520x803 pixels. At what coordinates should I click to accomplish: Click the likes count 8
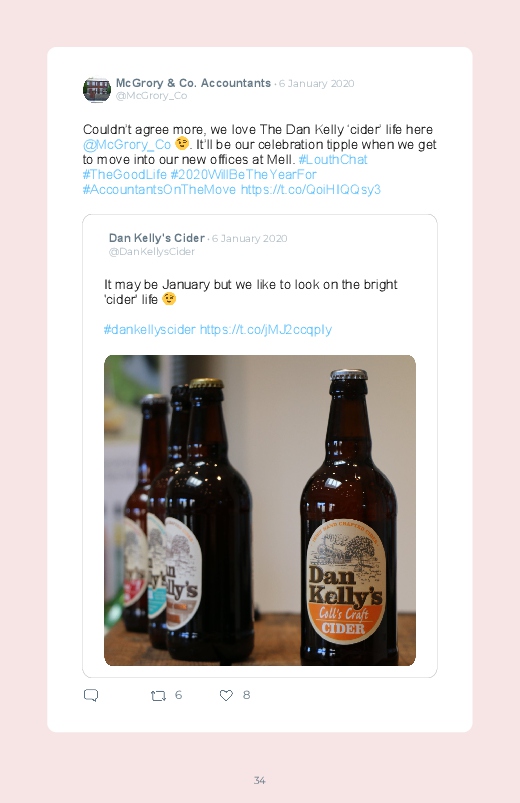pos(246,695)
